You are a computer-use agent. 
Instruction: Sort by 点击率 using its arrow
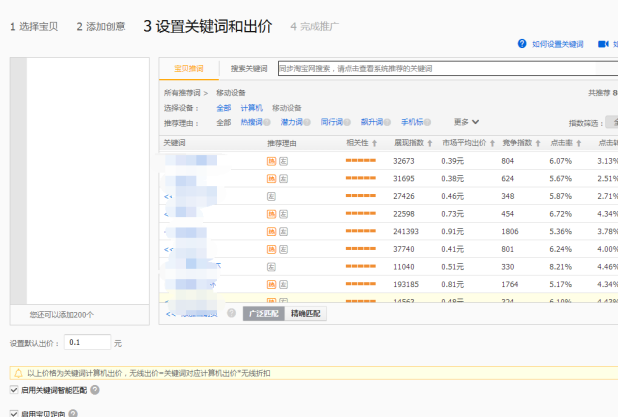coord(579,143)
